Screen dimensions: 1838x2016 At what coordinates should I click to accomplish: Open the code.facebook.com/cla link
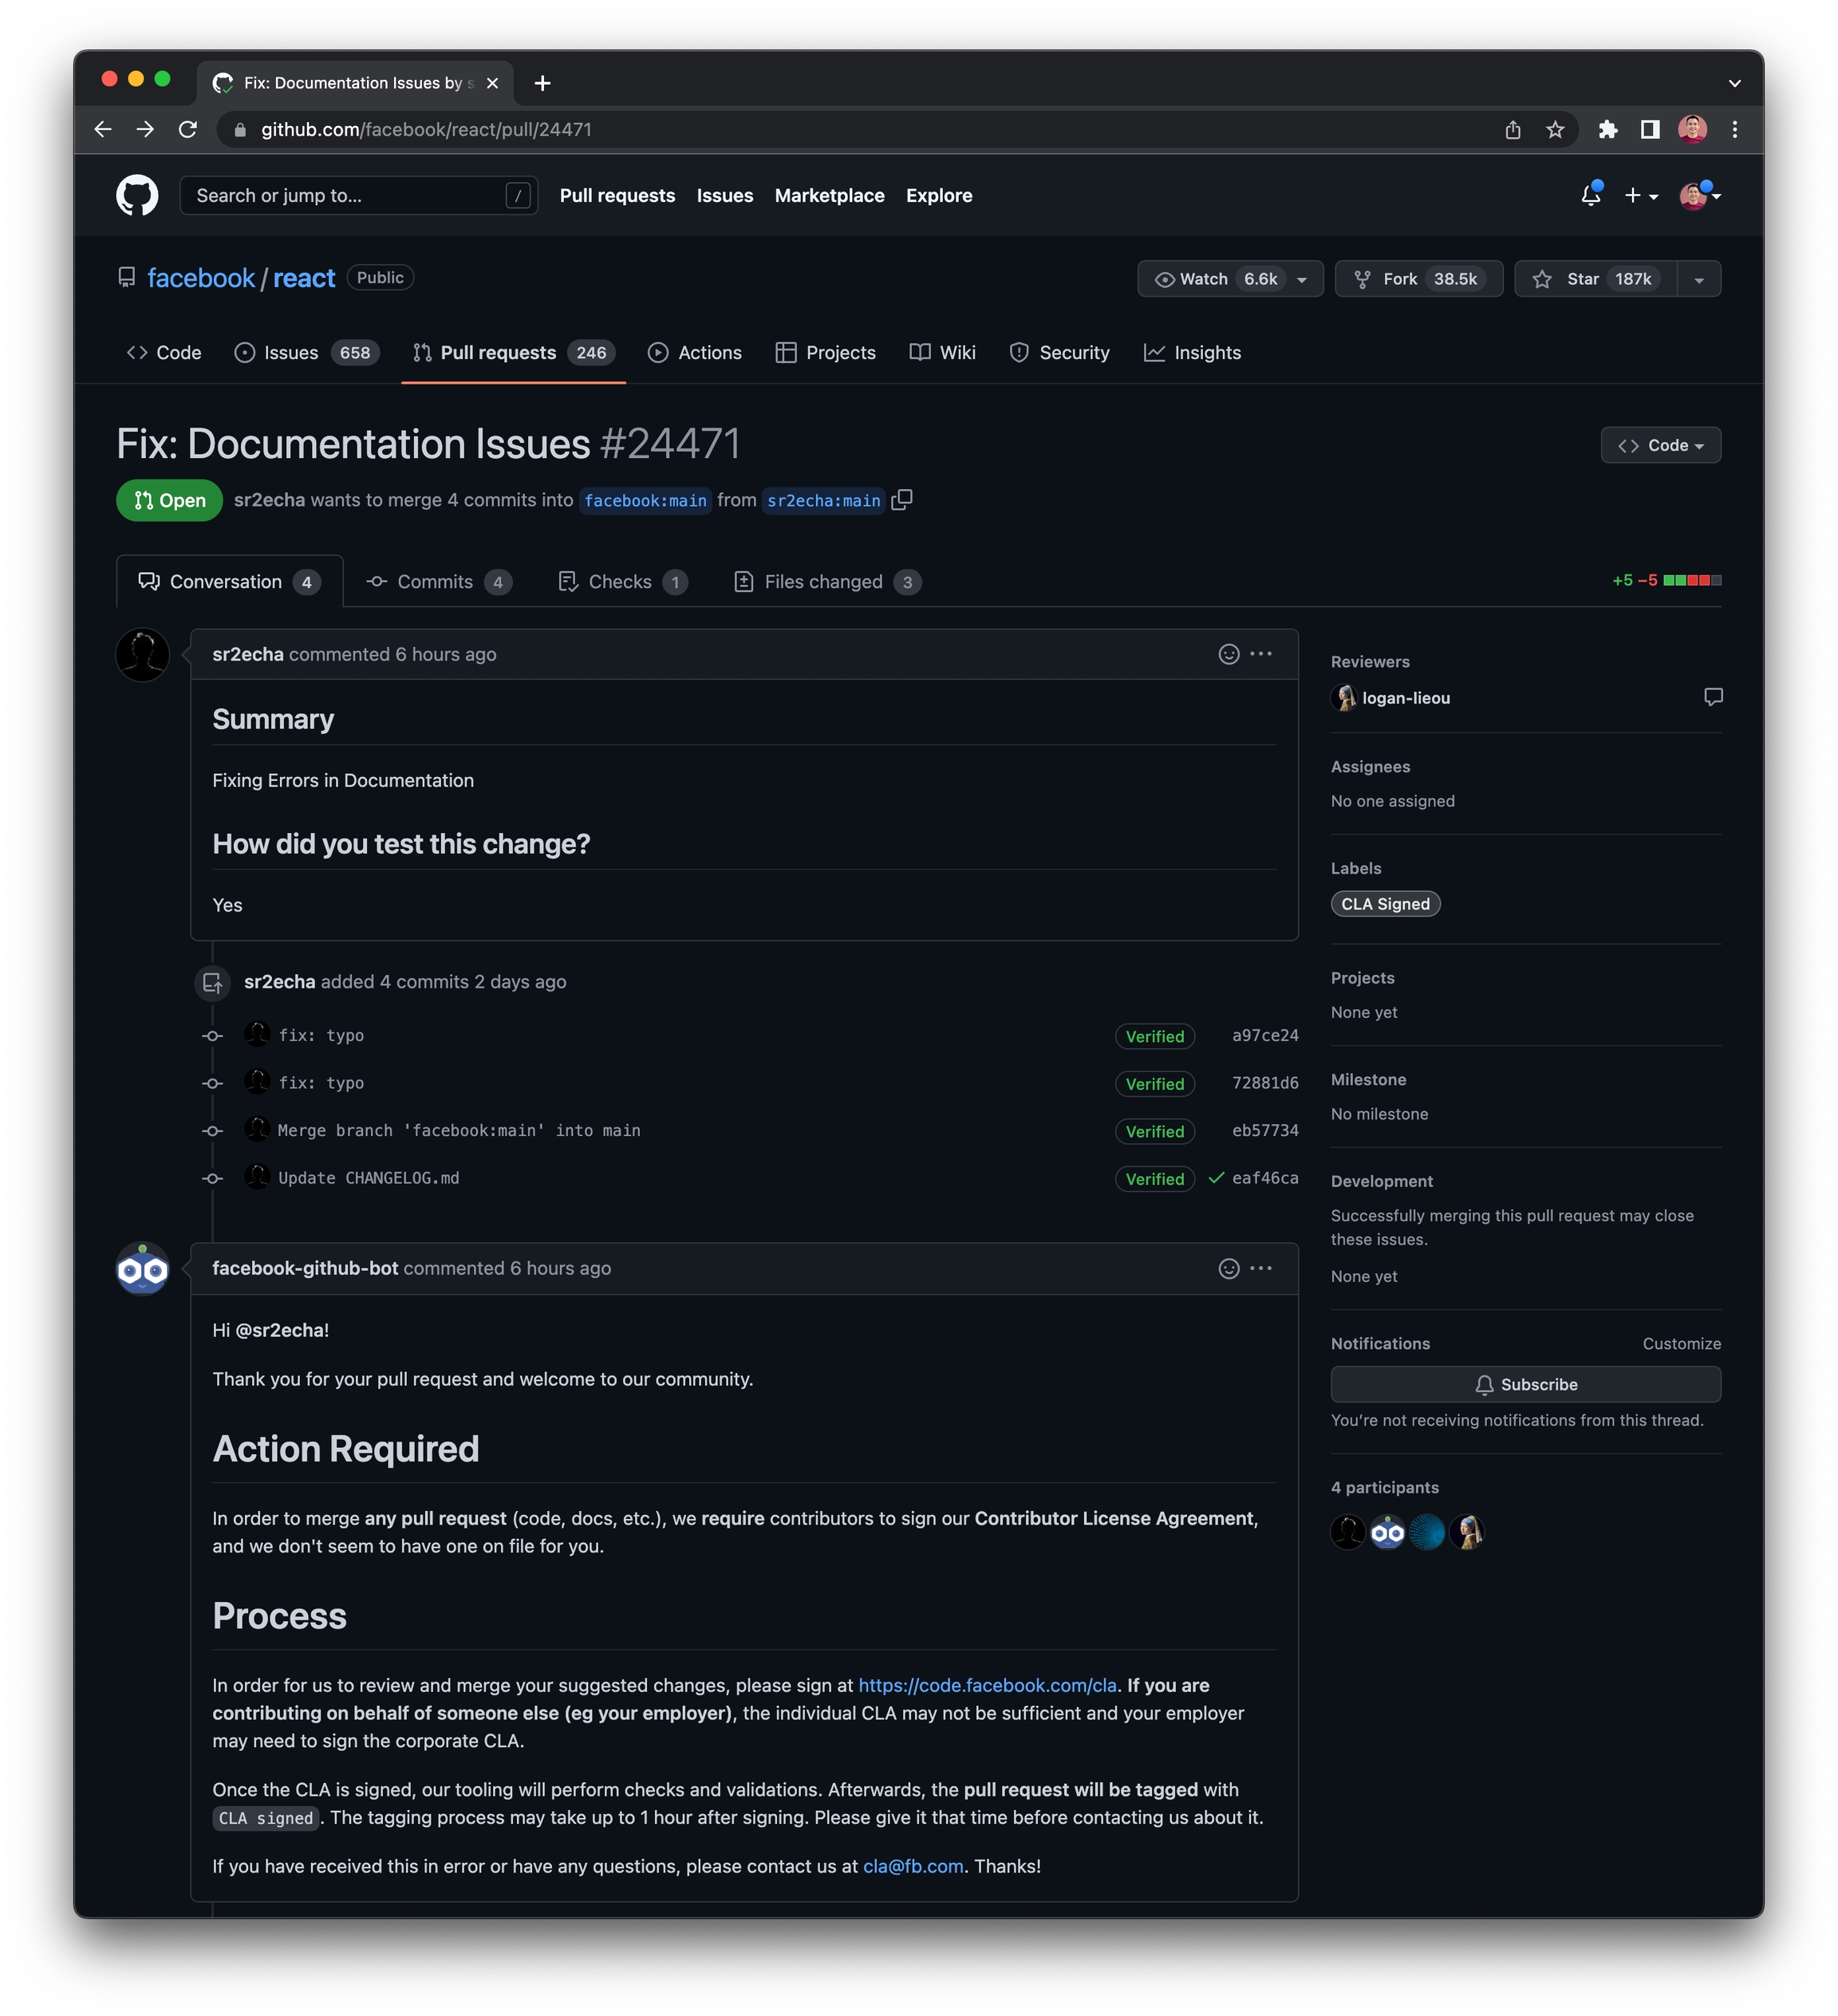pyautogui.click(x=987, y=1686)
